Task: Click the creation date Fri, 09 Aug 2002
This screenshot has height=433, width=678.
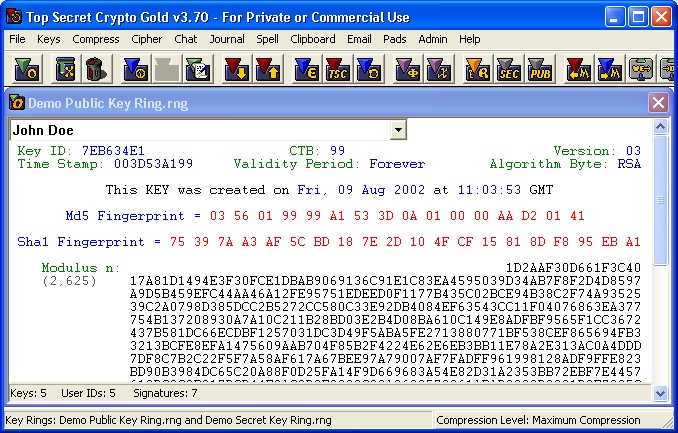Action: [361, 189]
